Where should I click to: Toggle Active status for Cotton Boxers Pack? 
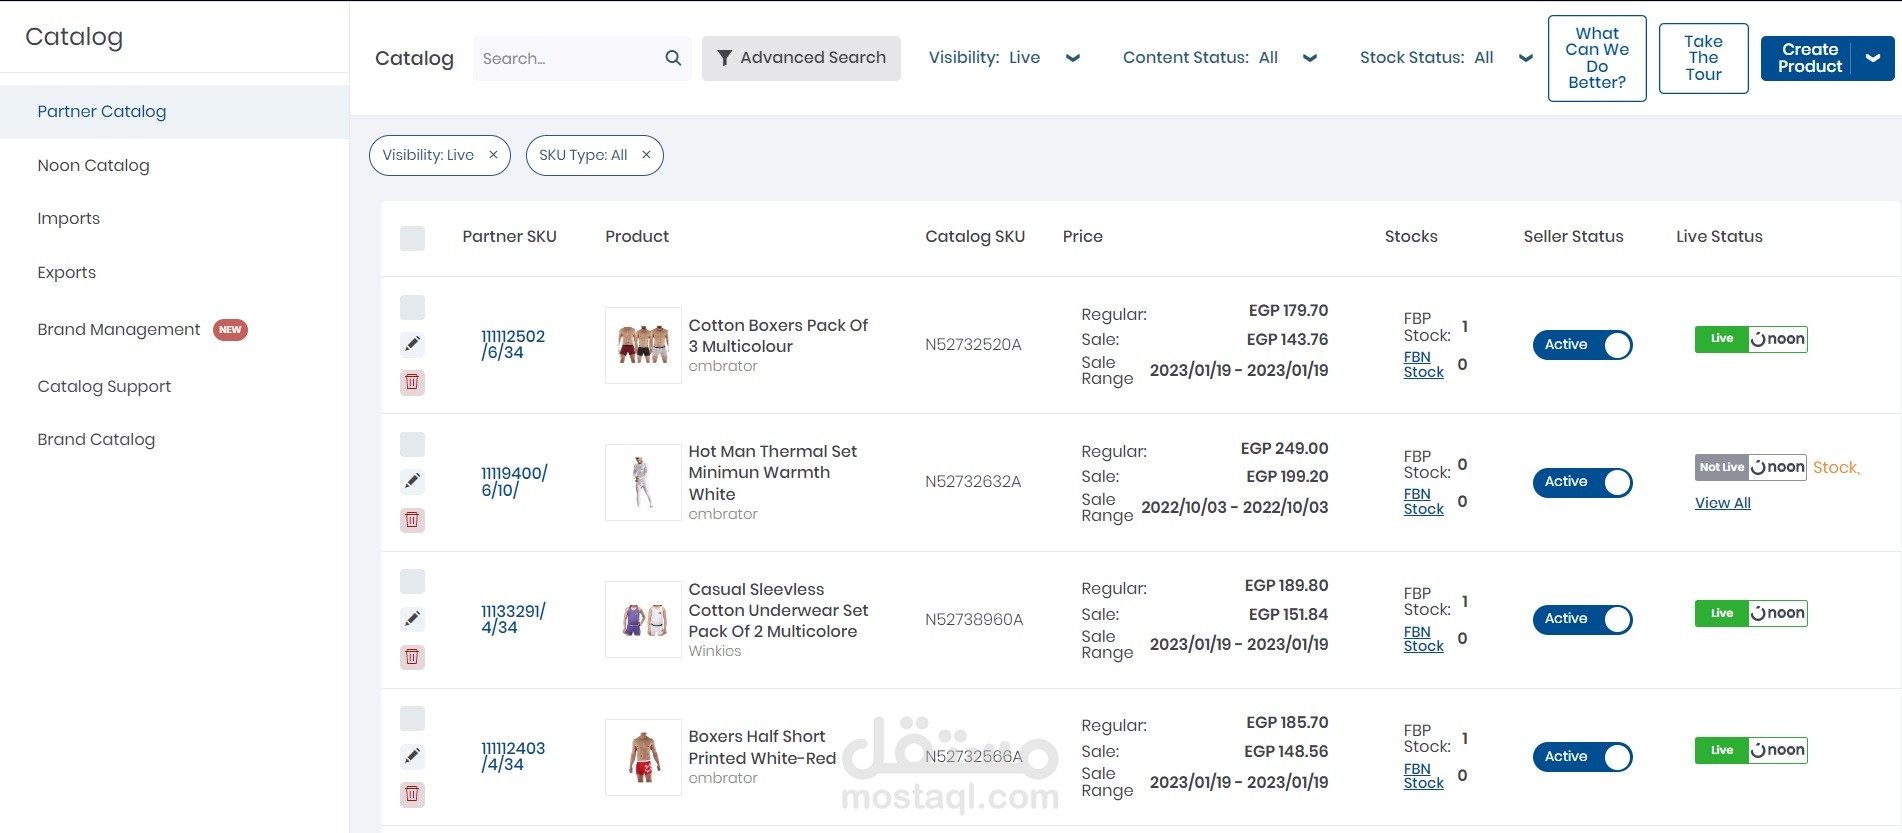coord(1582,345)
